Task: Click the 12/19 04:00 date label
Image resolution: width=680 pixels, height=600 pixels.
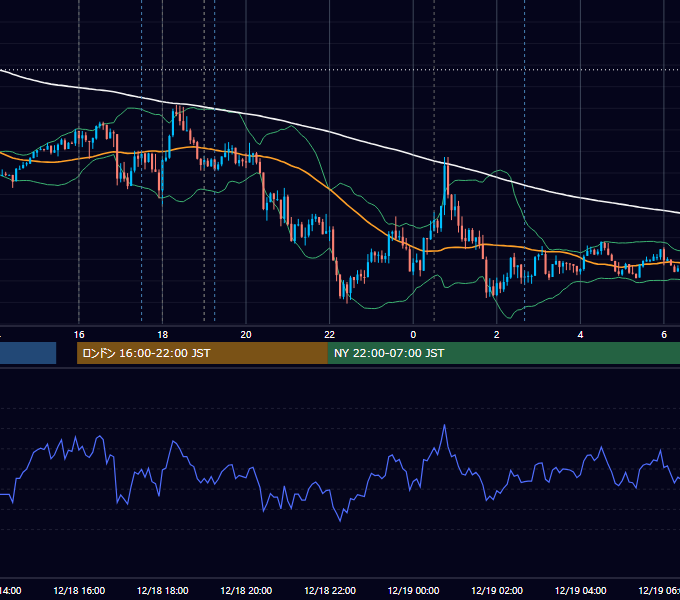Action: pyautogui.click(x=581, y=590)
